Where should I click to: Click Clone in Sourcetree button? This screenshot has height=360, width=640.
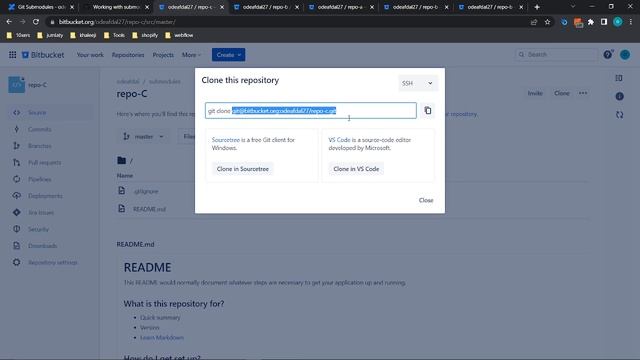tap(242, 169)
